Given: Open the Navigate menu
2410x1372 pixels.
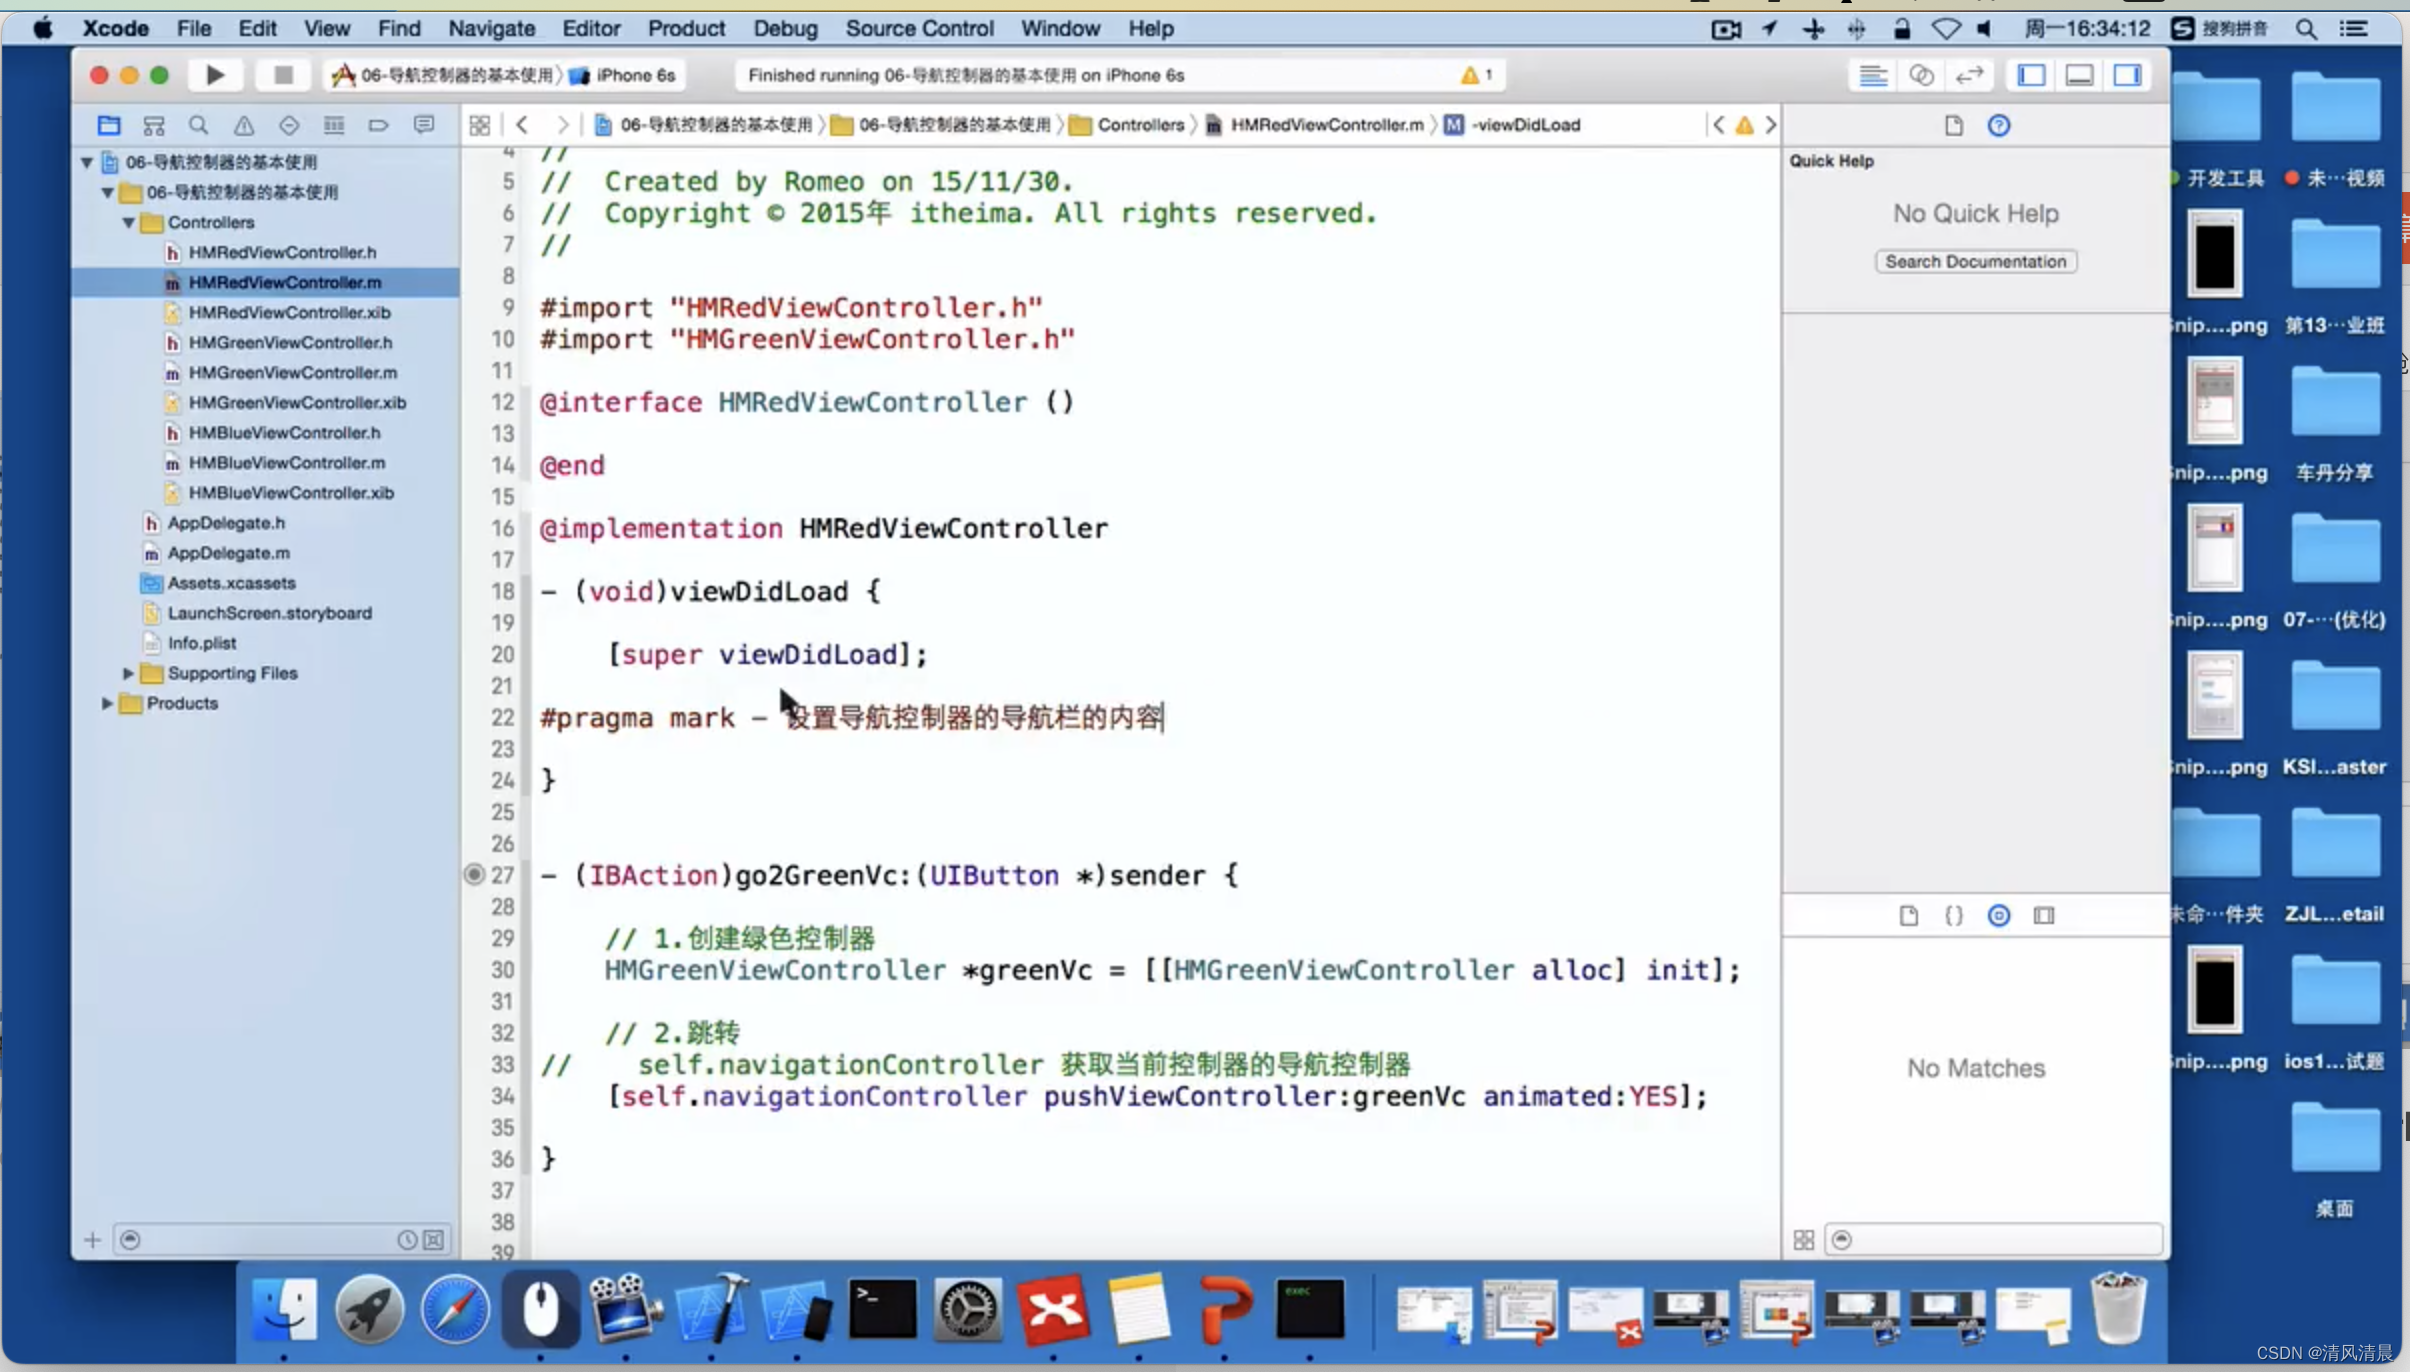Looking at the screenshot, I should tap(491, 28).
